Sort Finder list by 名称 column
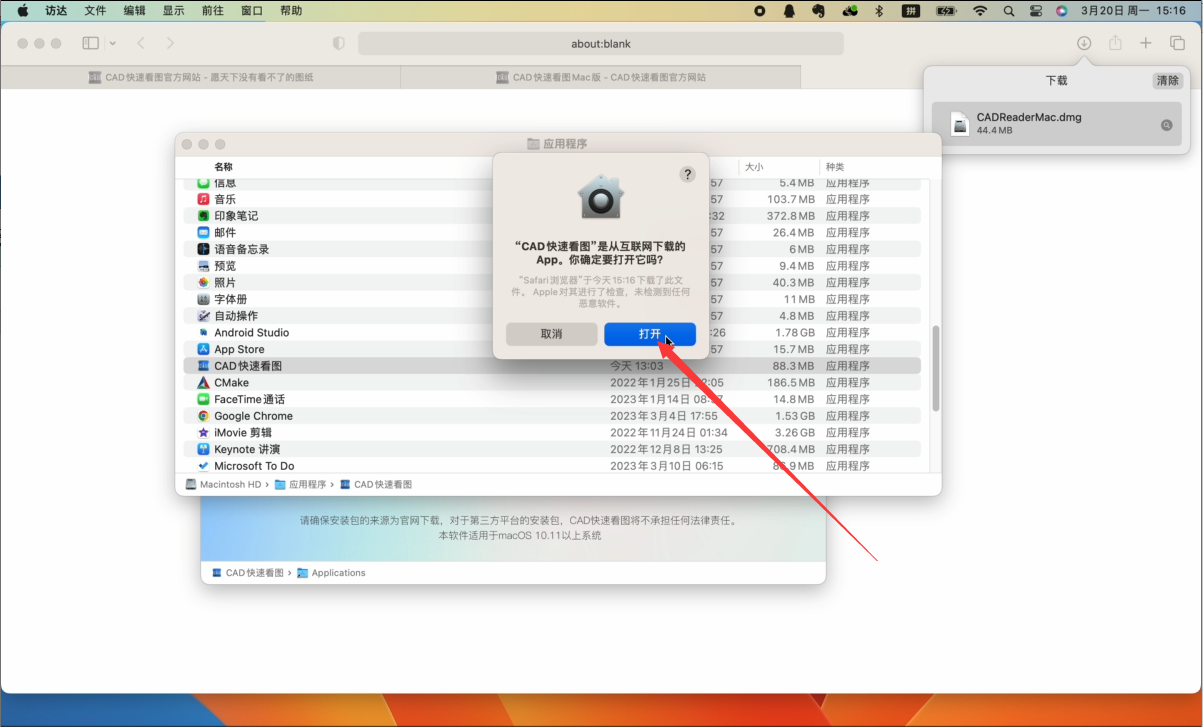 [223, 167]
